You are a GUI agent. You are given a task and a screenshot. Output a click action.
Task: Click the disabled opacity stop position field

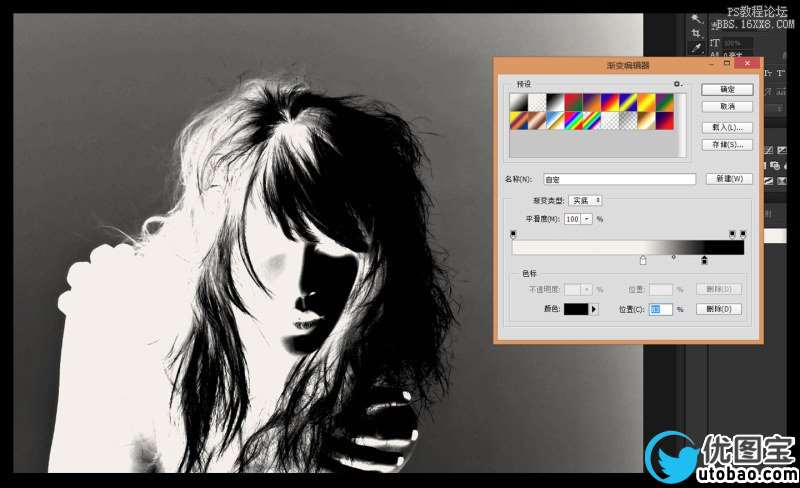pyautogui.click(x=660, y=289)
